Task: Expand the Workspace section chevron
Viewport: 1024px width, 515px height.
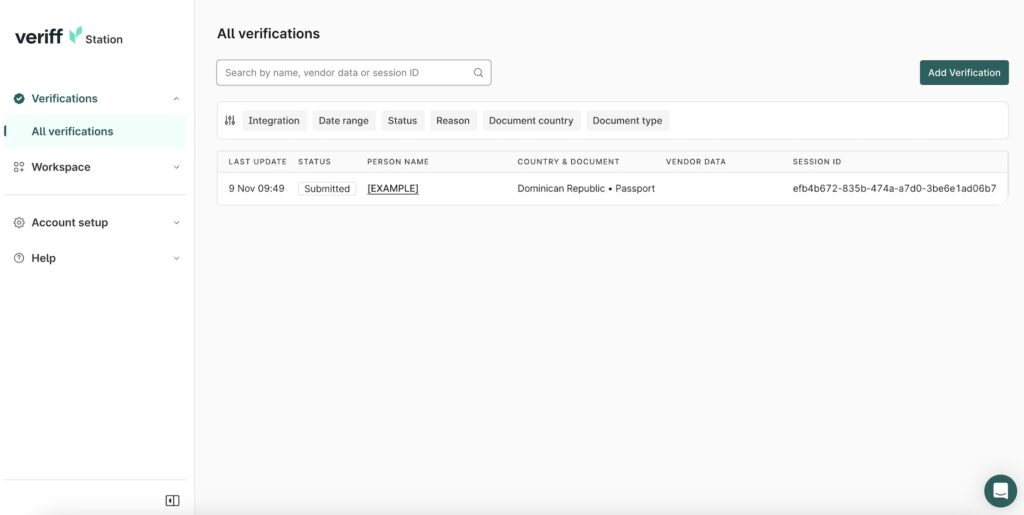Action: coord(176,167)
